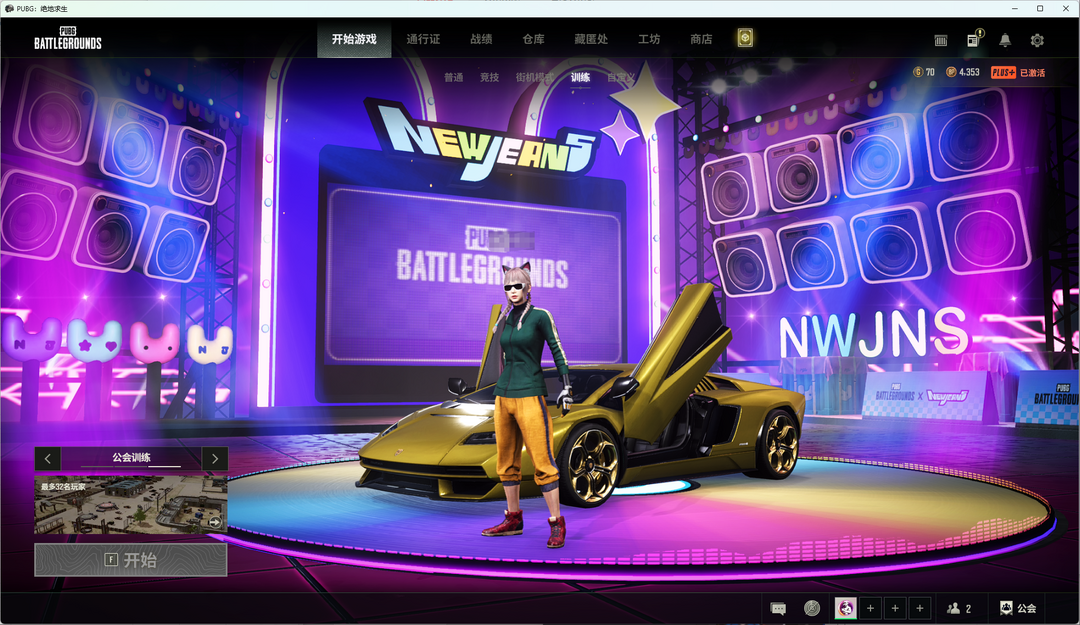Open the 工坊 tab
Image resolution: width=1080 pixels, height=625 pixels.
pyautogui.click(x=649, y=39)
